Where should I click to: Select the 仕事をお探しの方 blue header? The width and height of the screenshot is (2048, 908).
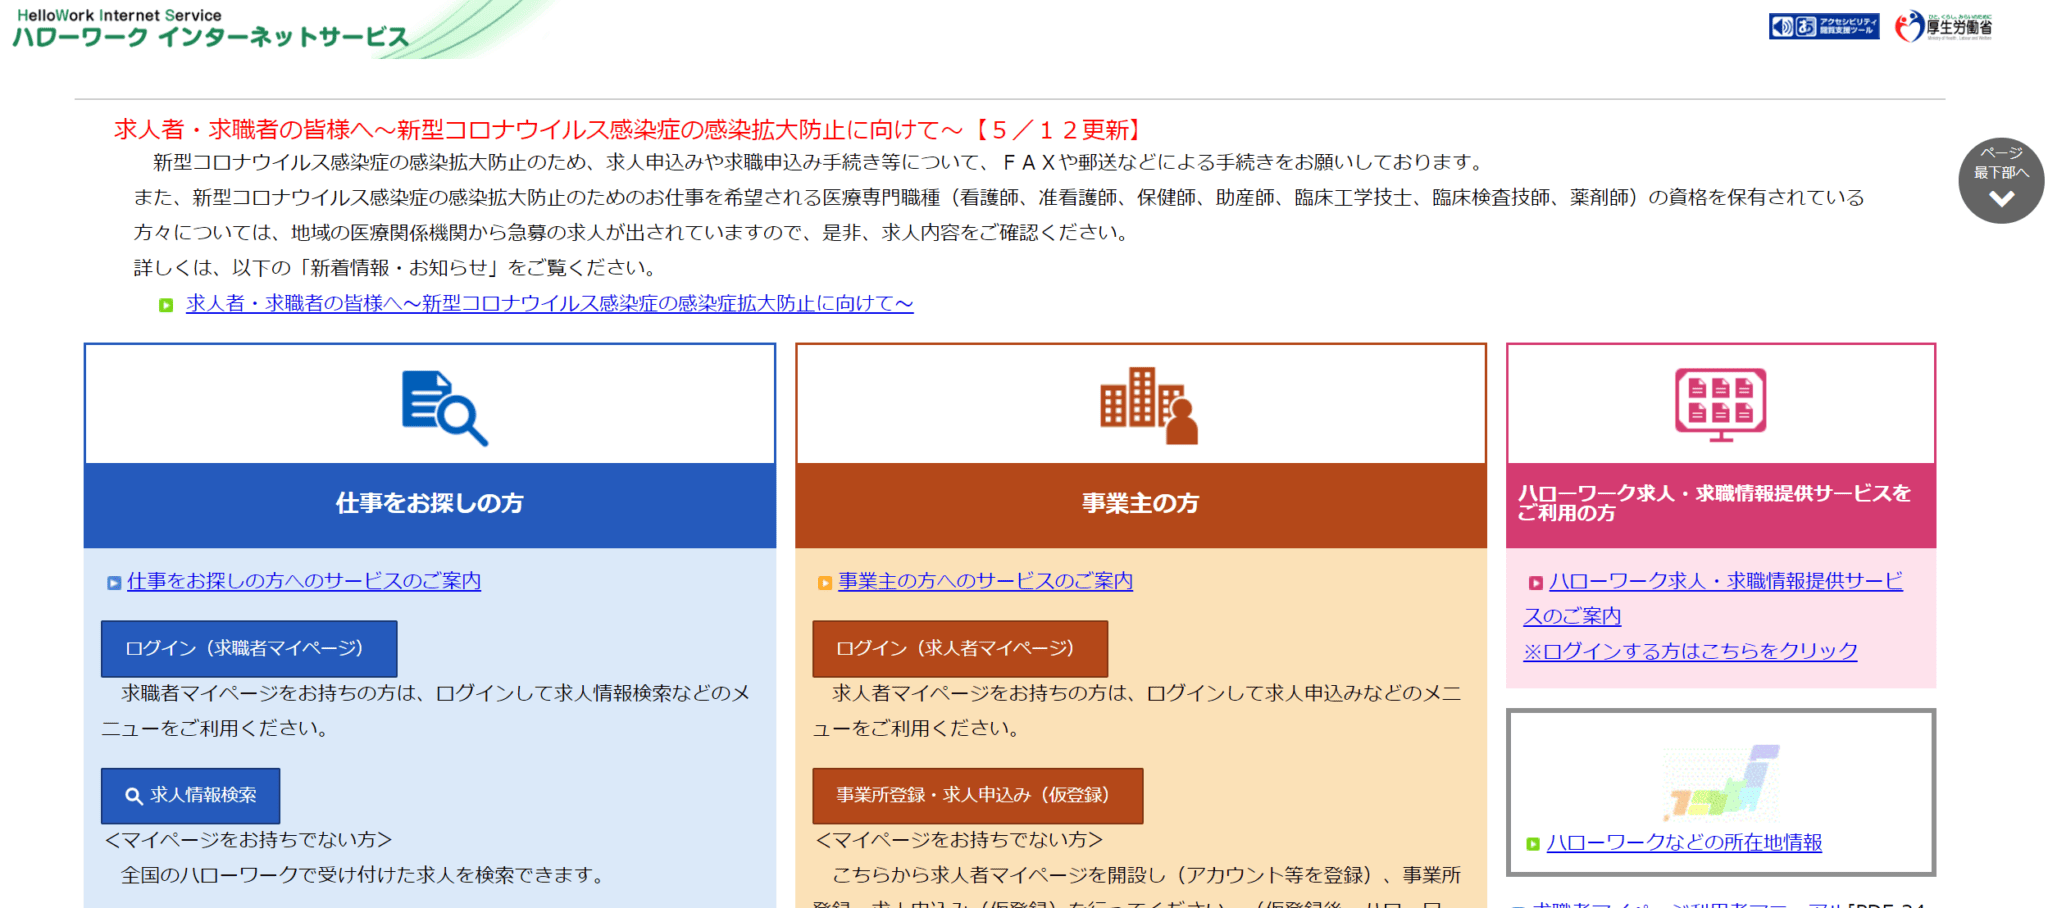click(x=429, y=504)
